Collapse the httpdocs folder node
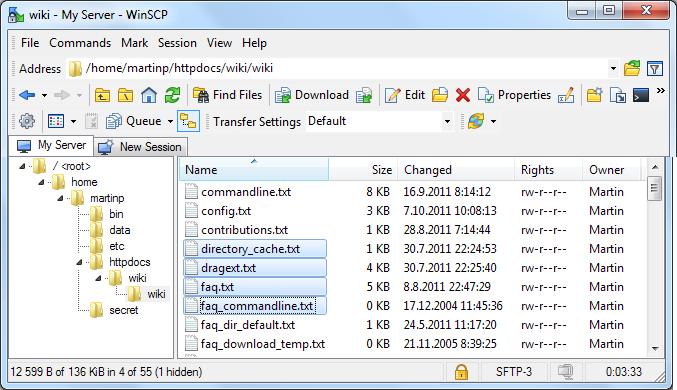Image resolution: width=677 pixels, height=390 pixels. pyautogui.click(x=79, y=262)
